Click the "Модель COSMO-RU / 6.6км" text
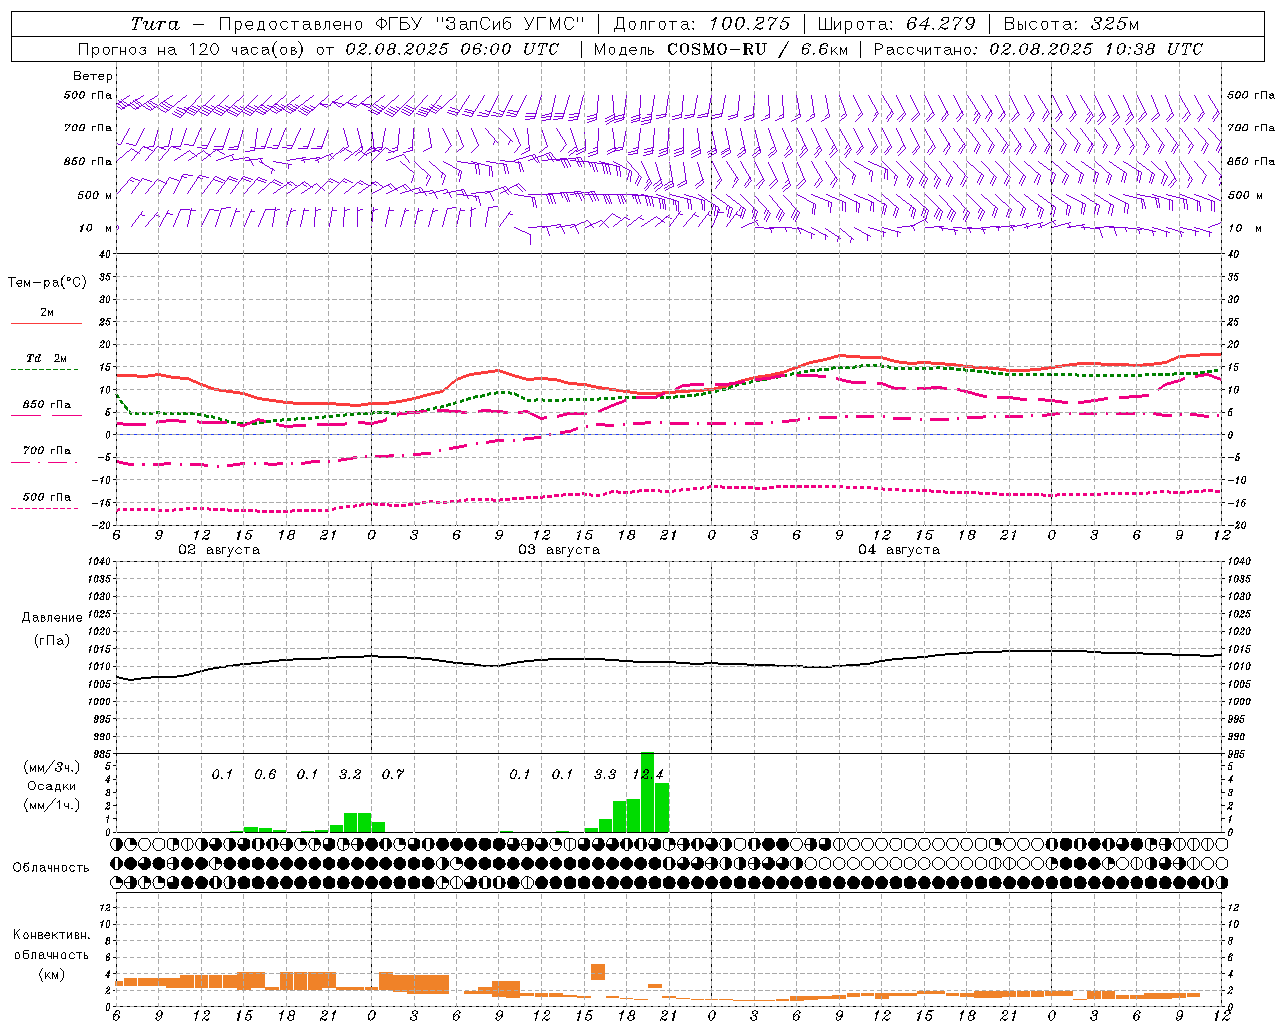Image resolution: width=1280 pixels, height=1024 pixels. point(719,49)
